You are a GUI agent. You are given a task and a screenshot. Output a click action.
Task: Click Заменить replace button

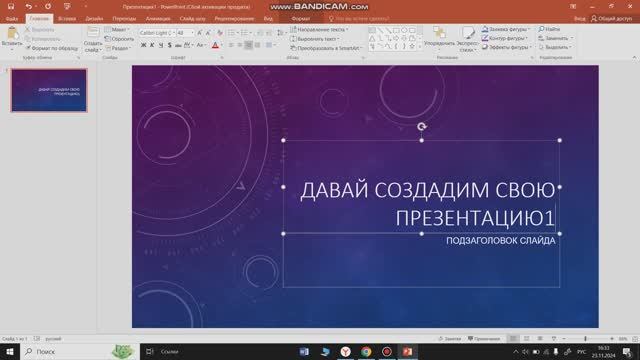(556, 38)
